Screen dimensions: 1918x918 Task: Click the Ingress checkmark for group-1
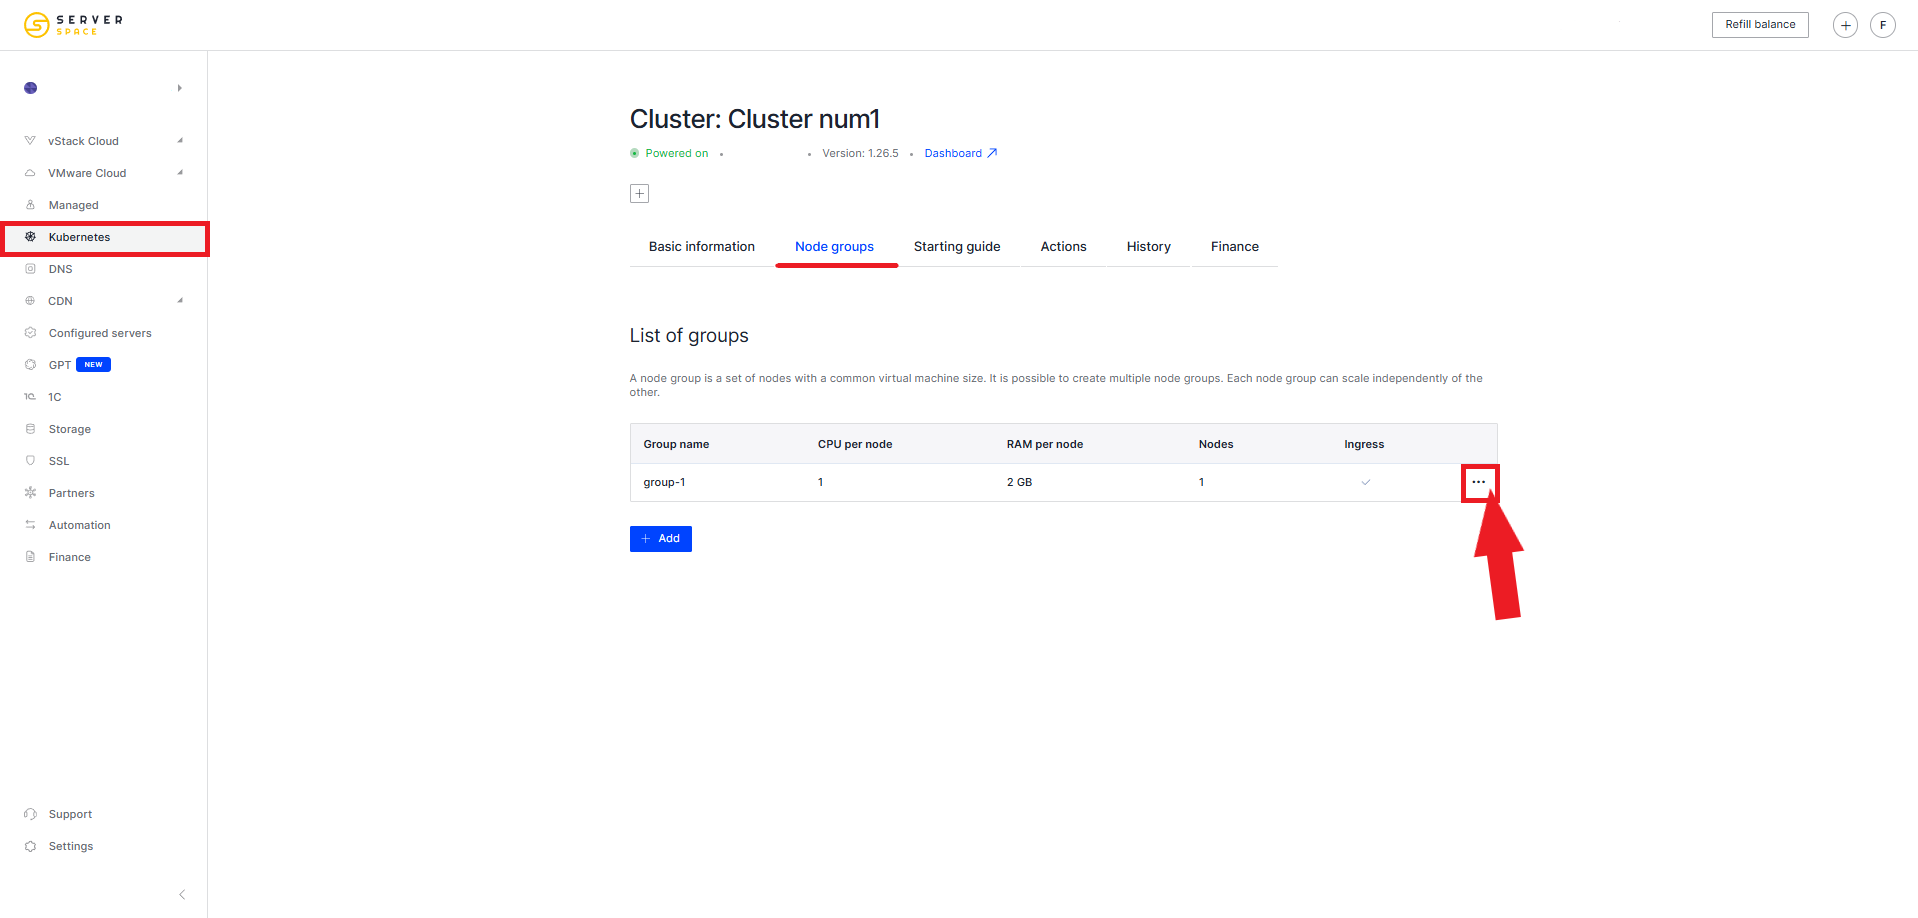(1365, 482)
